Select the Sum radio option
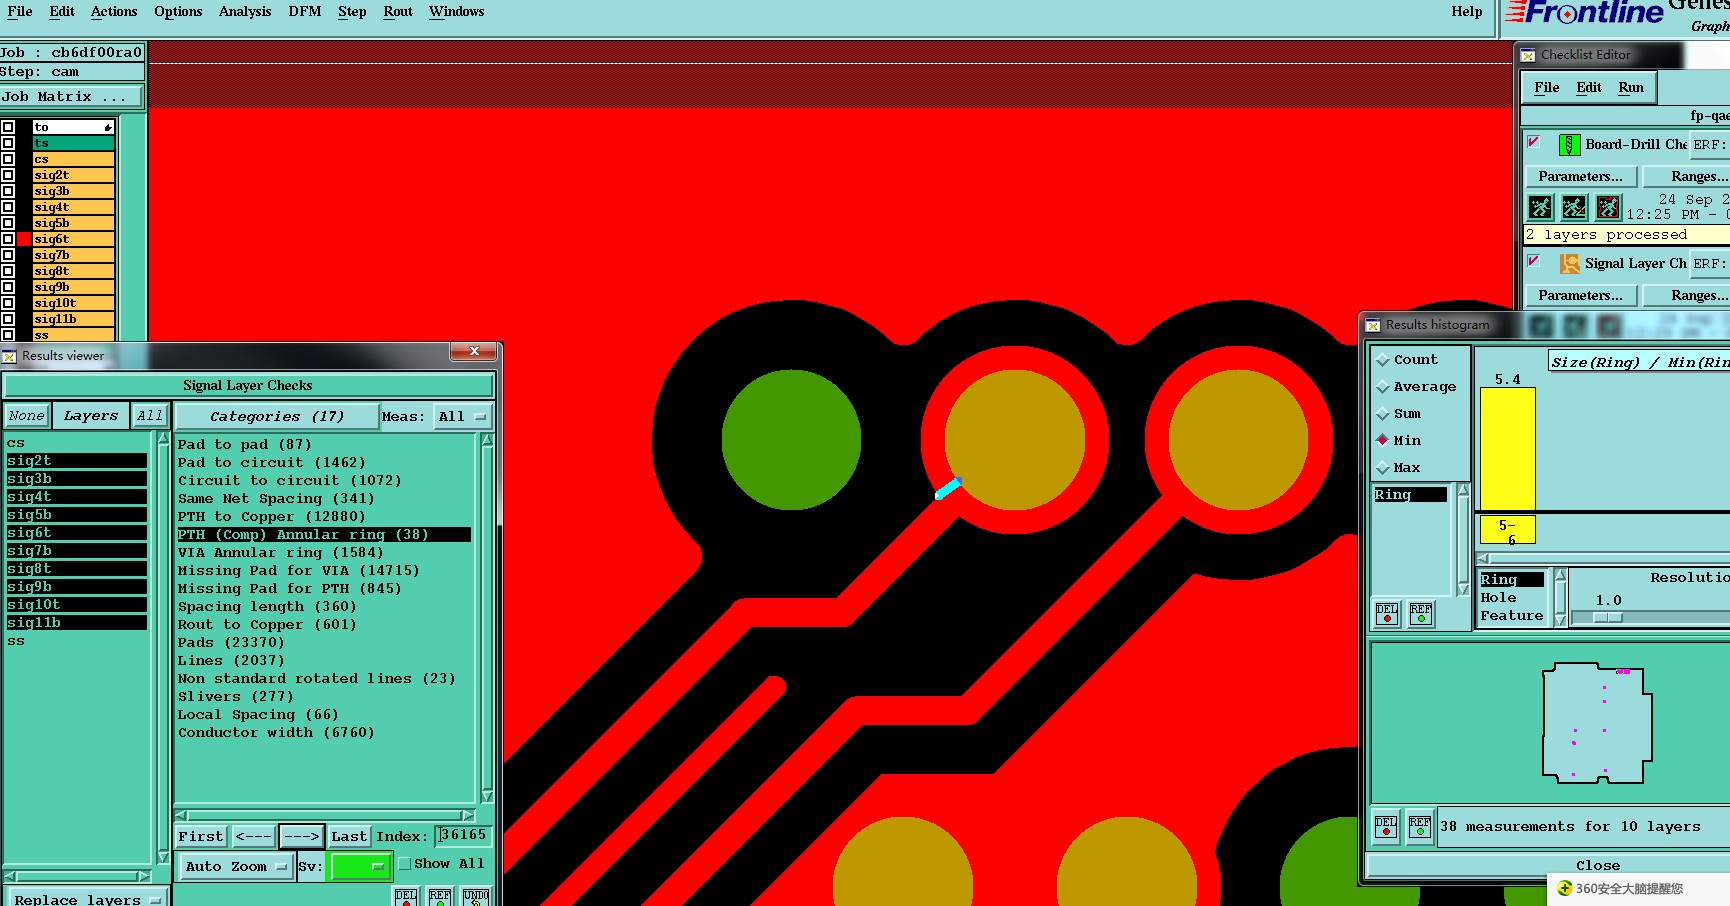 (1383, 414)
